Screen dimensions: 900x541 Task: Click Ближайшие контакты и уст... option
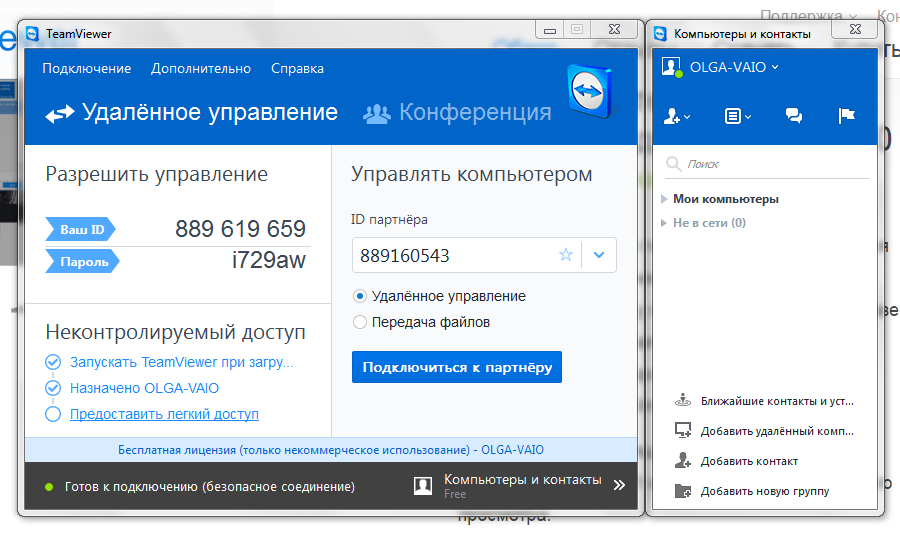click(777, 401)
